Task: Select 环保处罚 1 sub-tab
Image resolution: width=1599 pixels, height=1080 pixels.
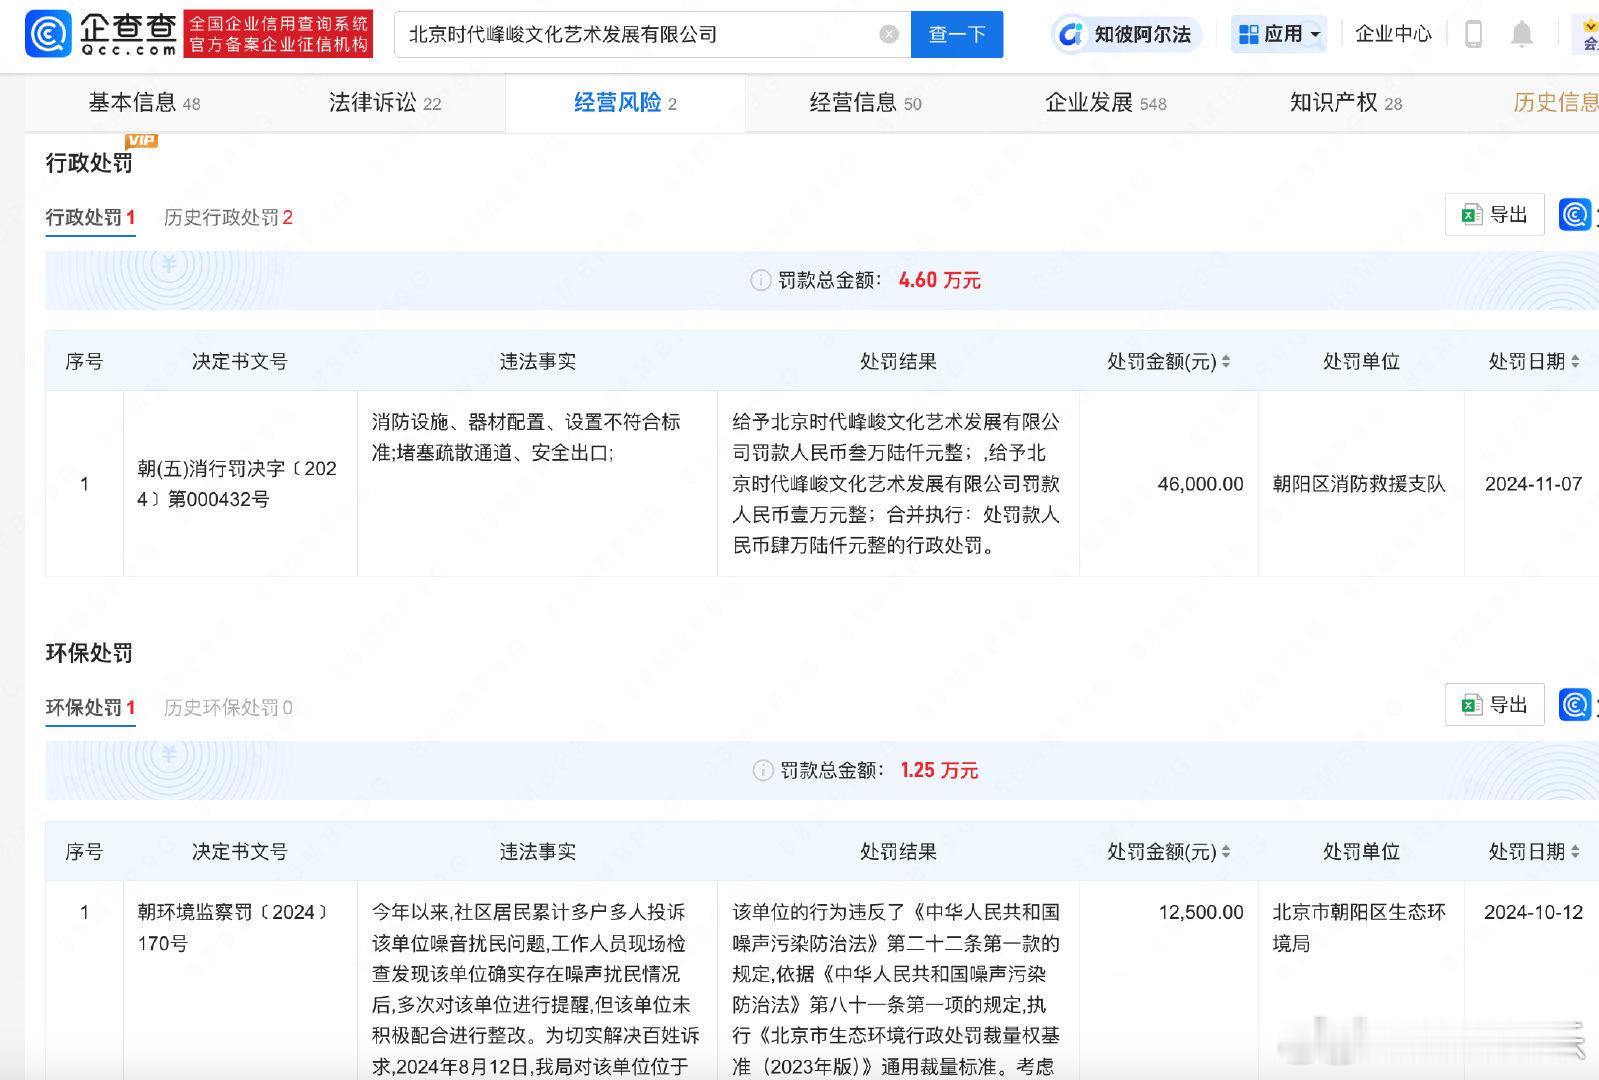Action: (x=90, y=708)
